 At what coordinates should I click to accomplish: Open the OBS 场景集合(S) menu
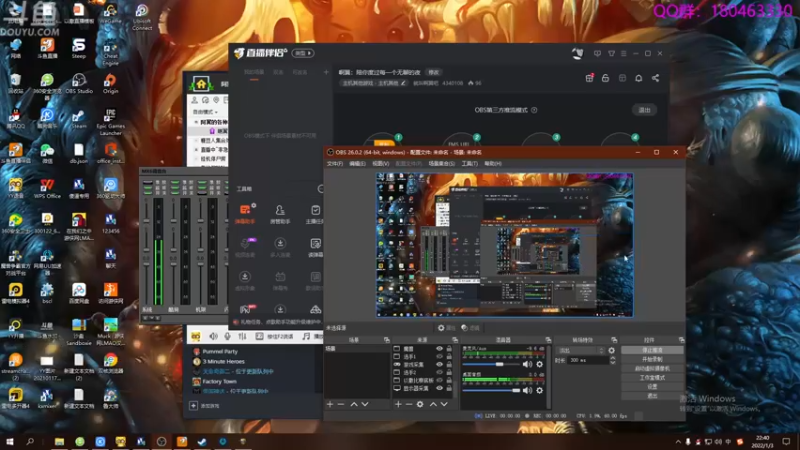(441, 164)
